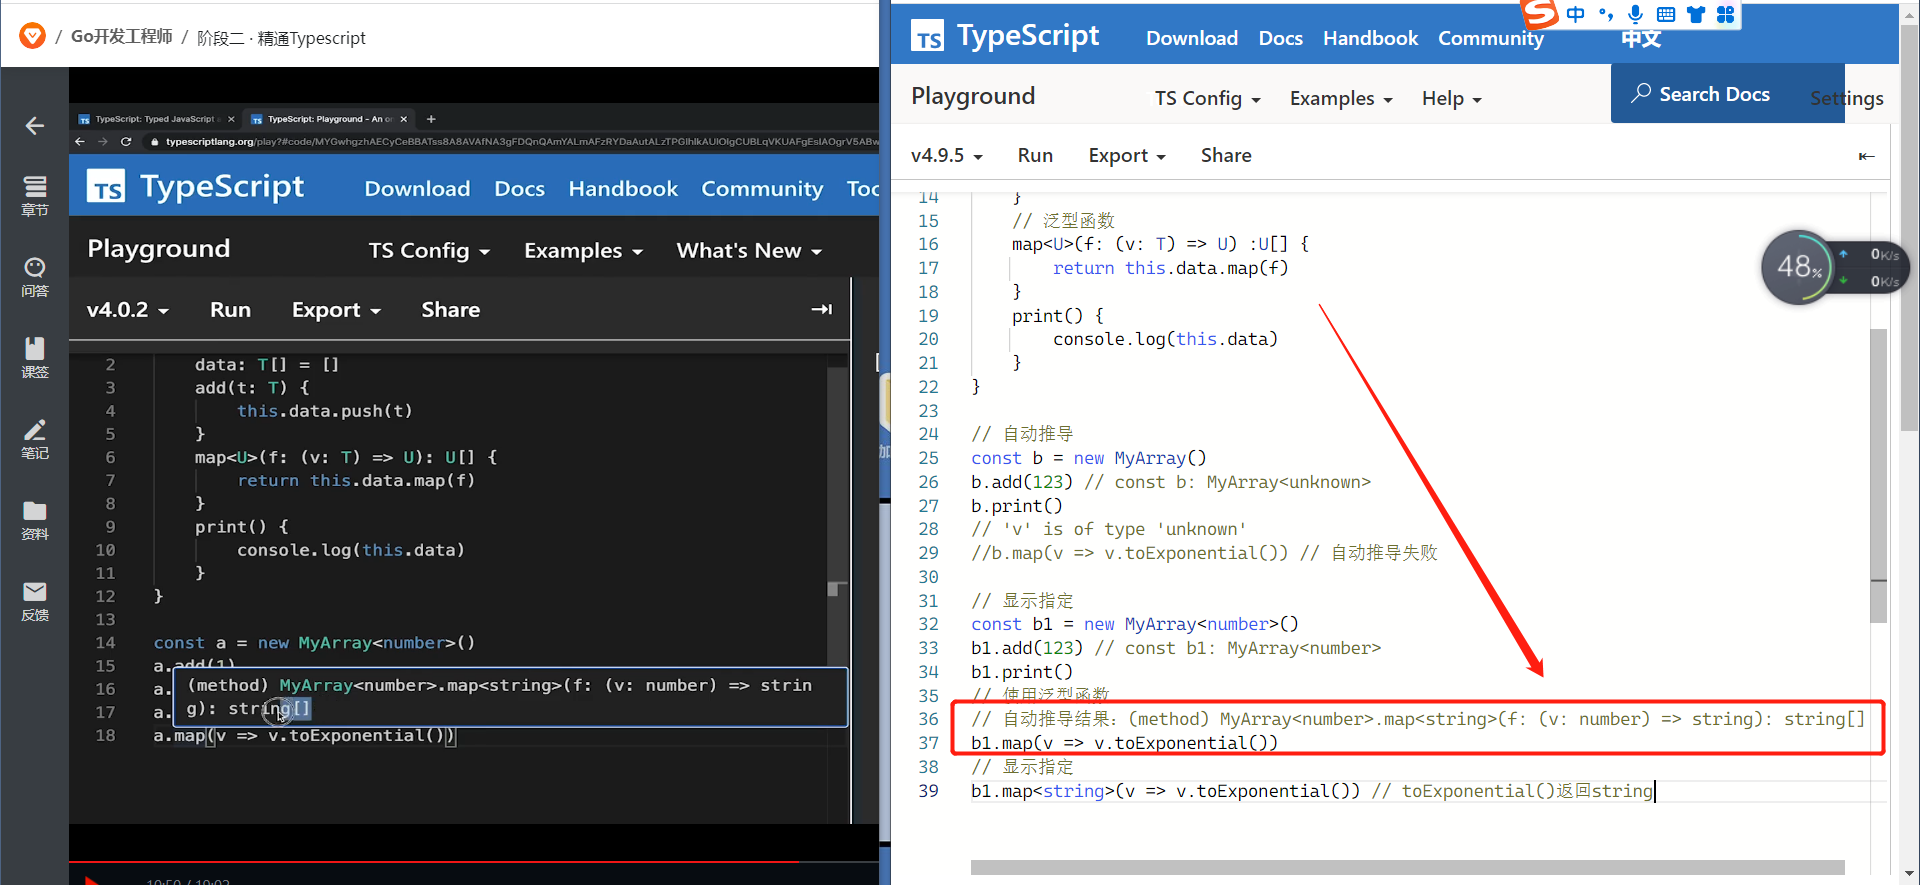This screenshot has height=885, width=1920.
Task: Click Handbook in the video's TypeScript nav
Action: point(623,189)
